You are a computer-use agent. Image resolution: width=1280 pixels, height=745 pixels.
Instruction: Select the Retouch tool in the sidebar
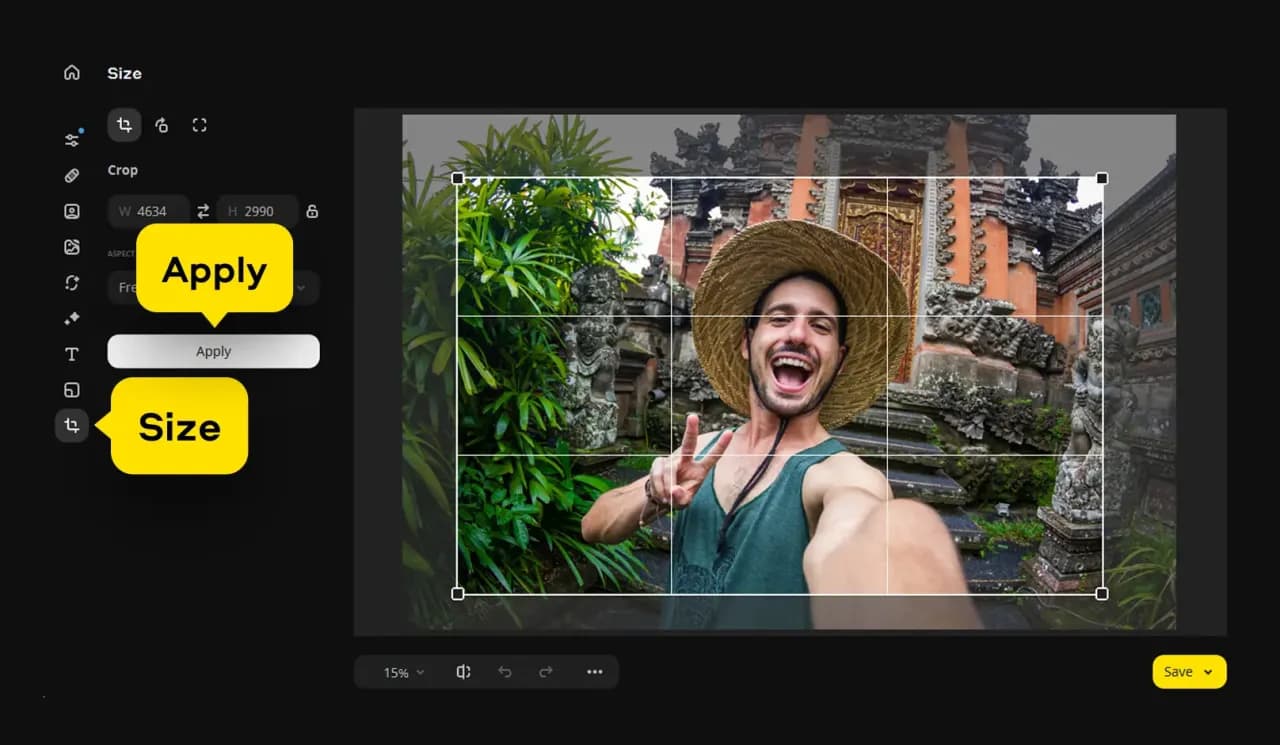[x=71, y=175]
